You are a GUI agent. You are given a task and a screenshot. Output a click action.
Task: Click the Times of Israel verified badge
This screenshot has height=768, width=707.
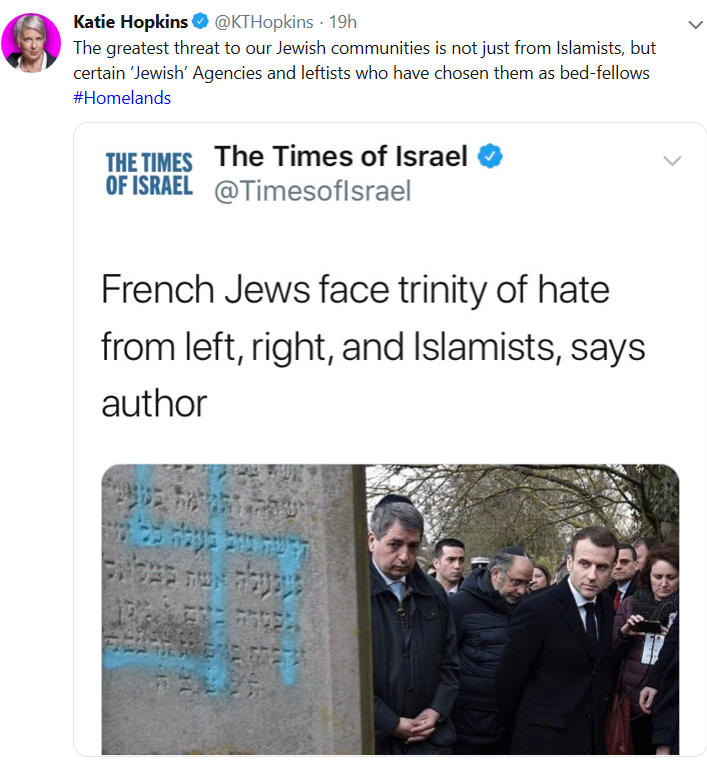point(490,156)
